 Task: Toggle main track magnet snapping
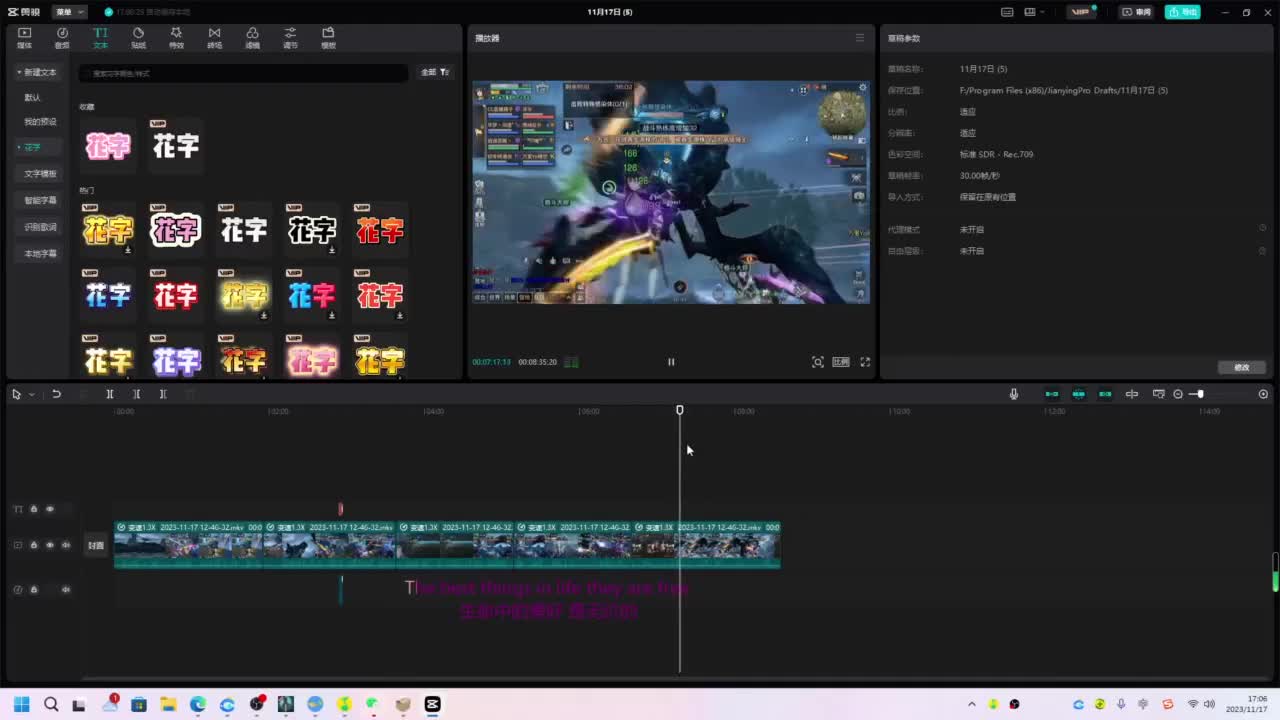[1052, 394]
